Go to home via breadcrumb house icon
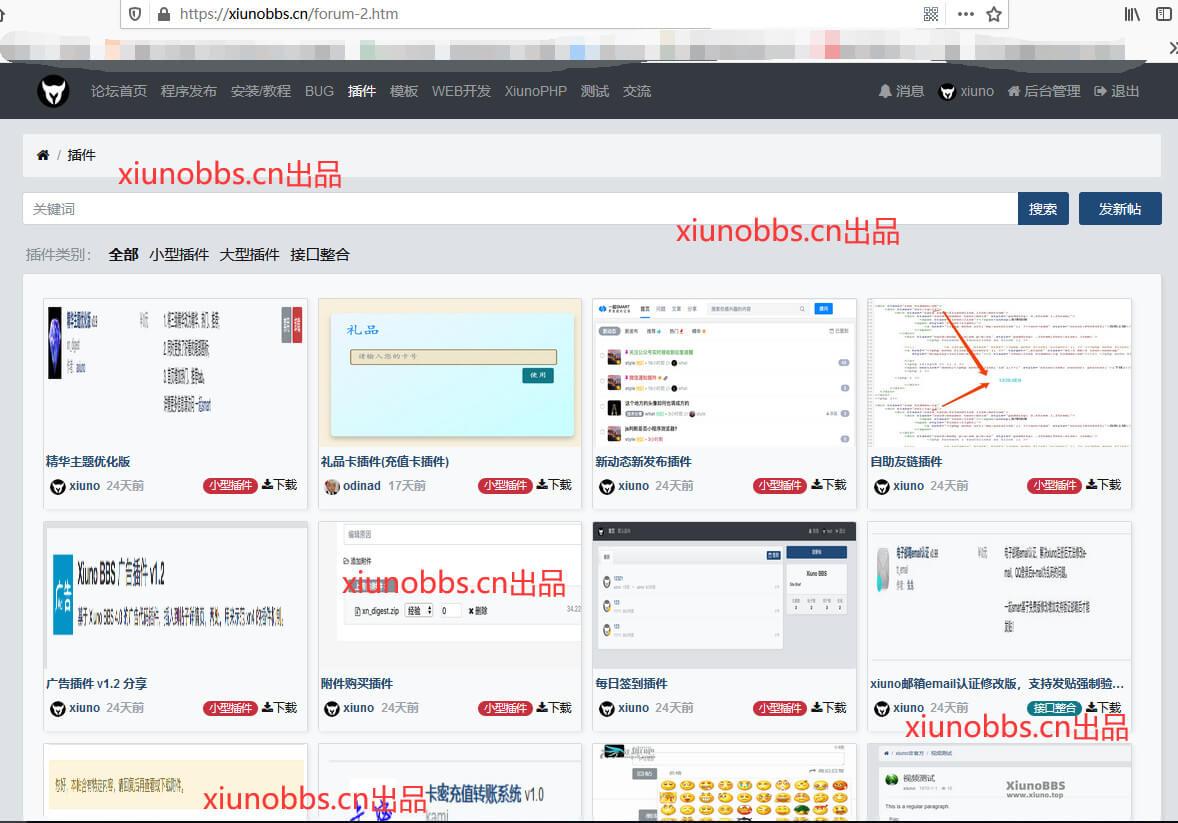 (x=43, y=155)
